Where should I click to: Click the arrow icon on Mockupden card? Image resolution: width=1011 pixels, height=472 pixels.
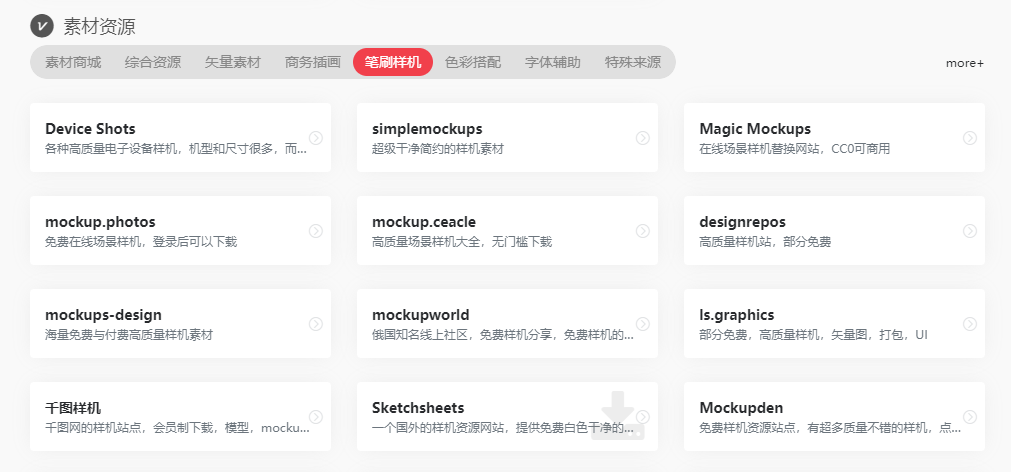click(970, 416)
